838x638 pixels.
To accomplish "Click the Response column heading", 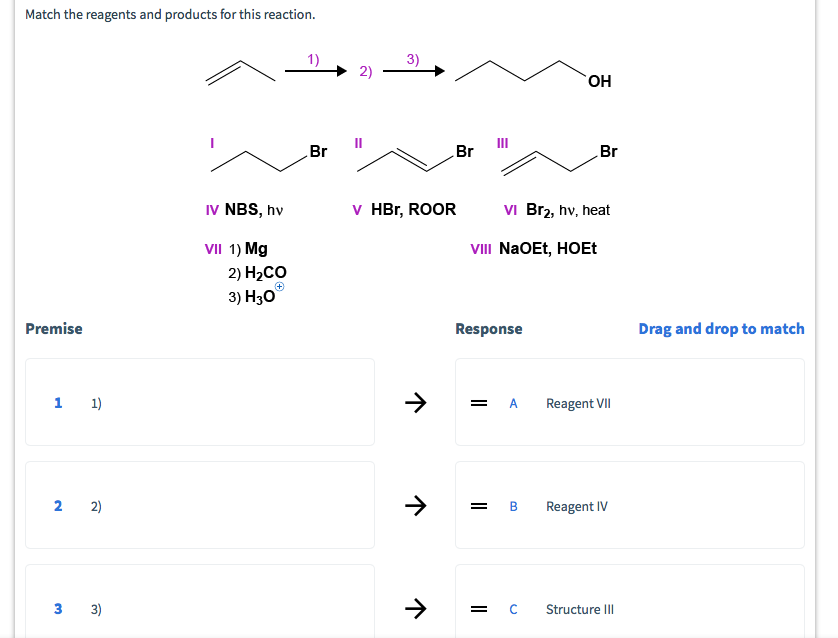I will tap(488, 329).
